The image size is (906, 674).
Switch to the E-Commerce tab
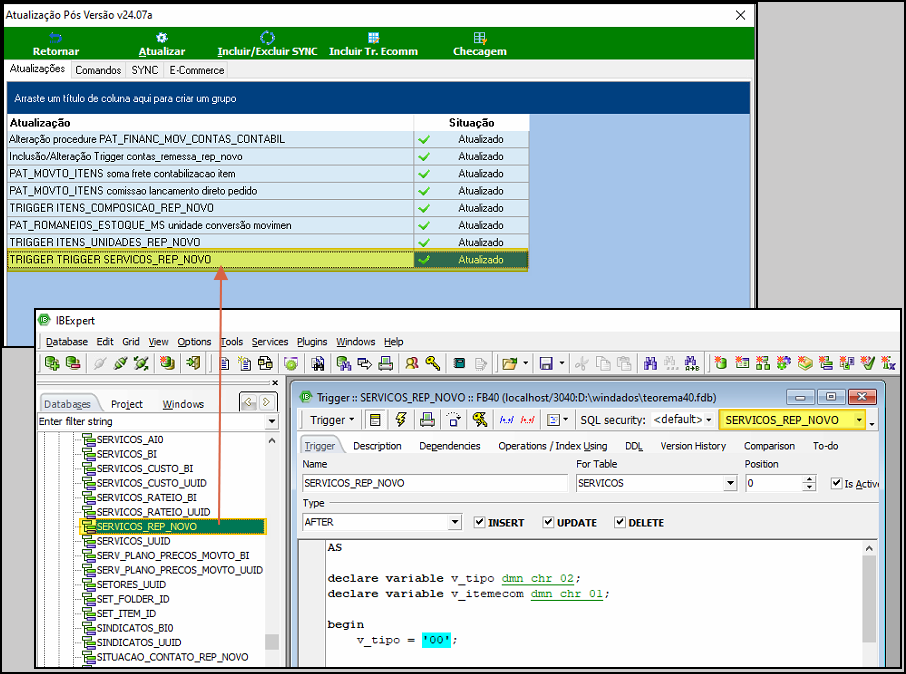[x=196, y=70]
